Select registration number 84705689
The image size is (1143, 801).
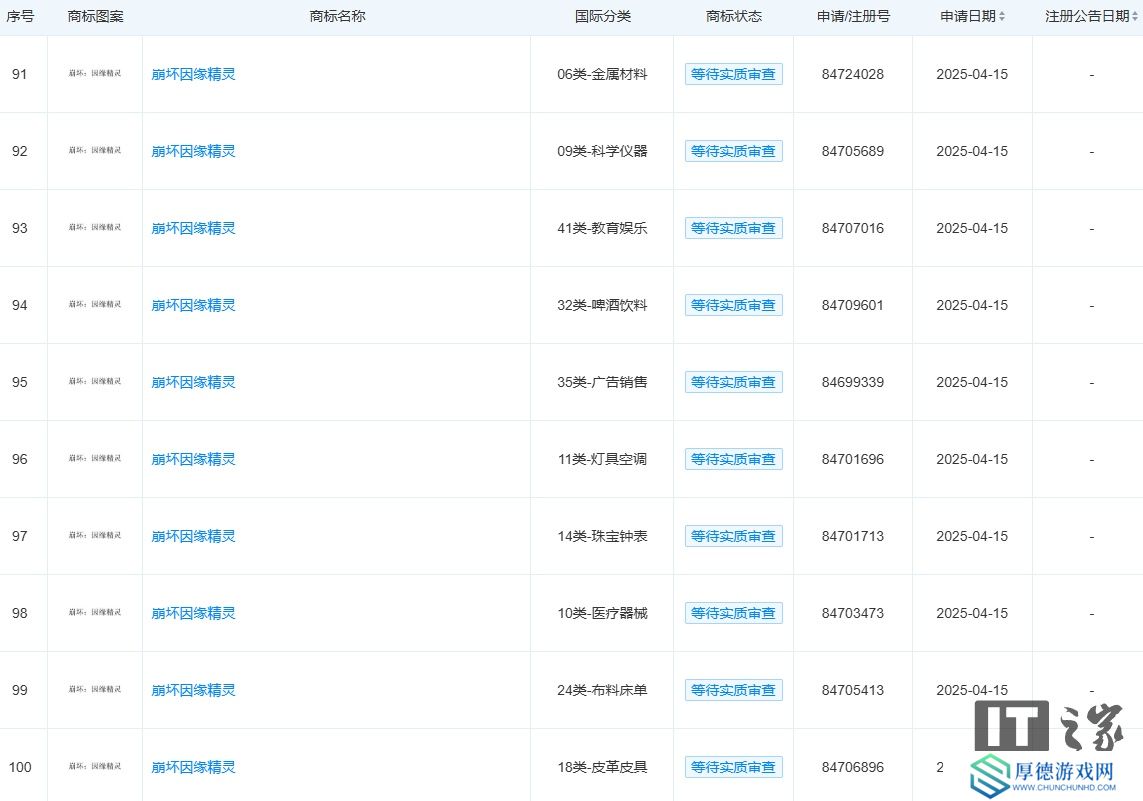(x=853, y=152)
